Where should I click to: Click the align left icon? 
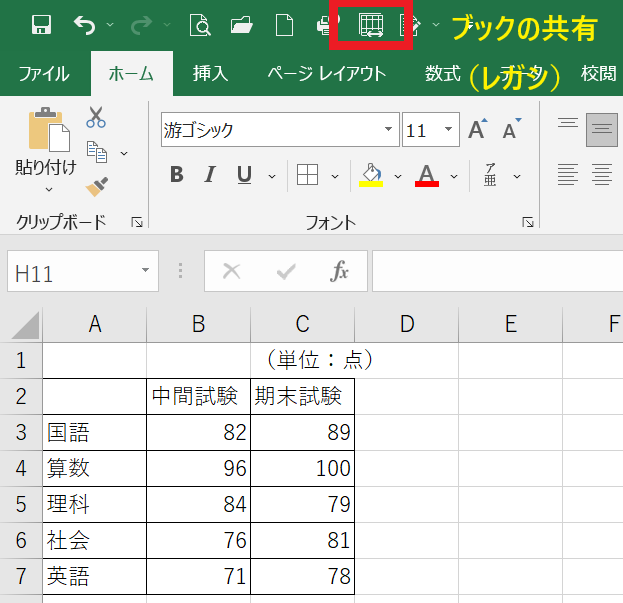(568, 174)
